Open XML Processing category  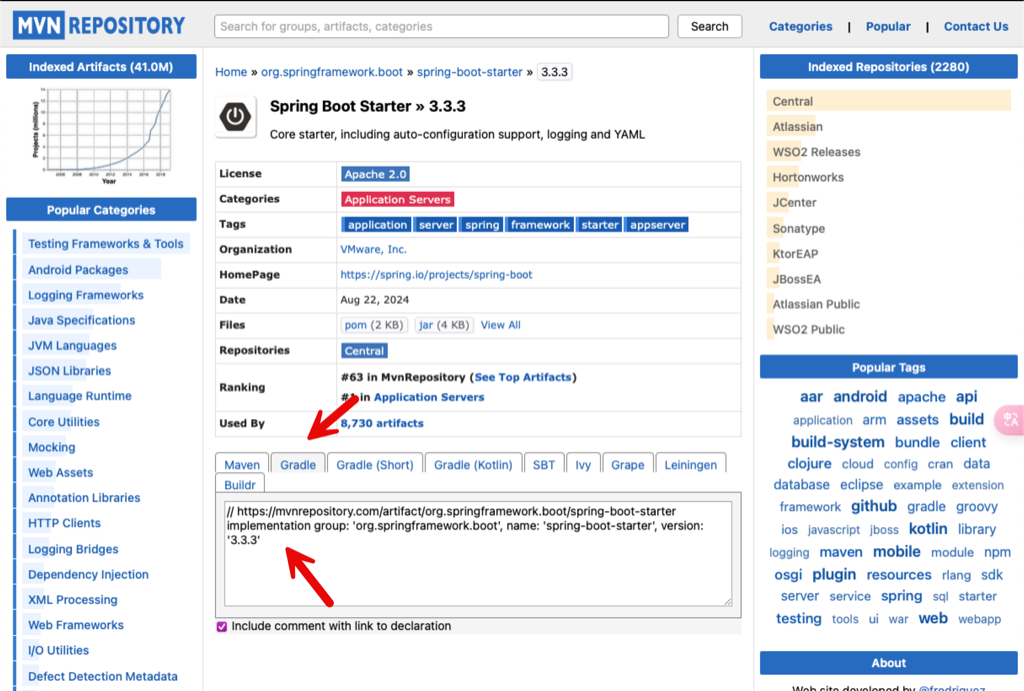(x=73, y=600)
